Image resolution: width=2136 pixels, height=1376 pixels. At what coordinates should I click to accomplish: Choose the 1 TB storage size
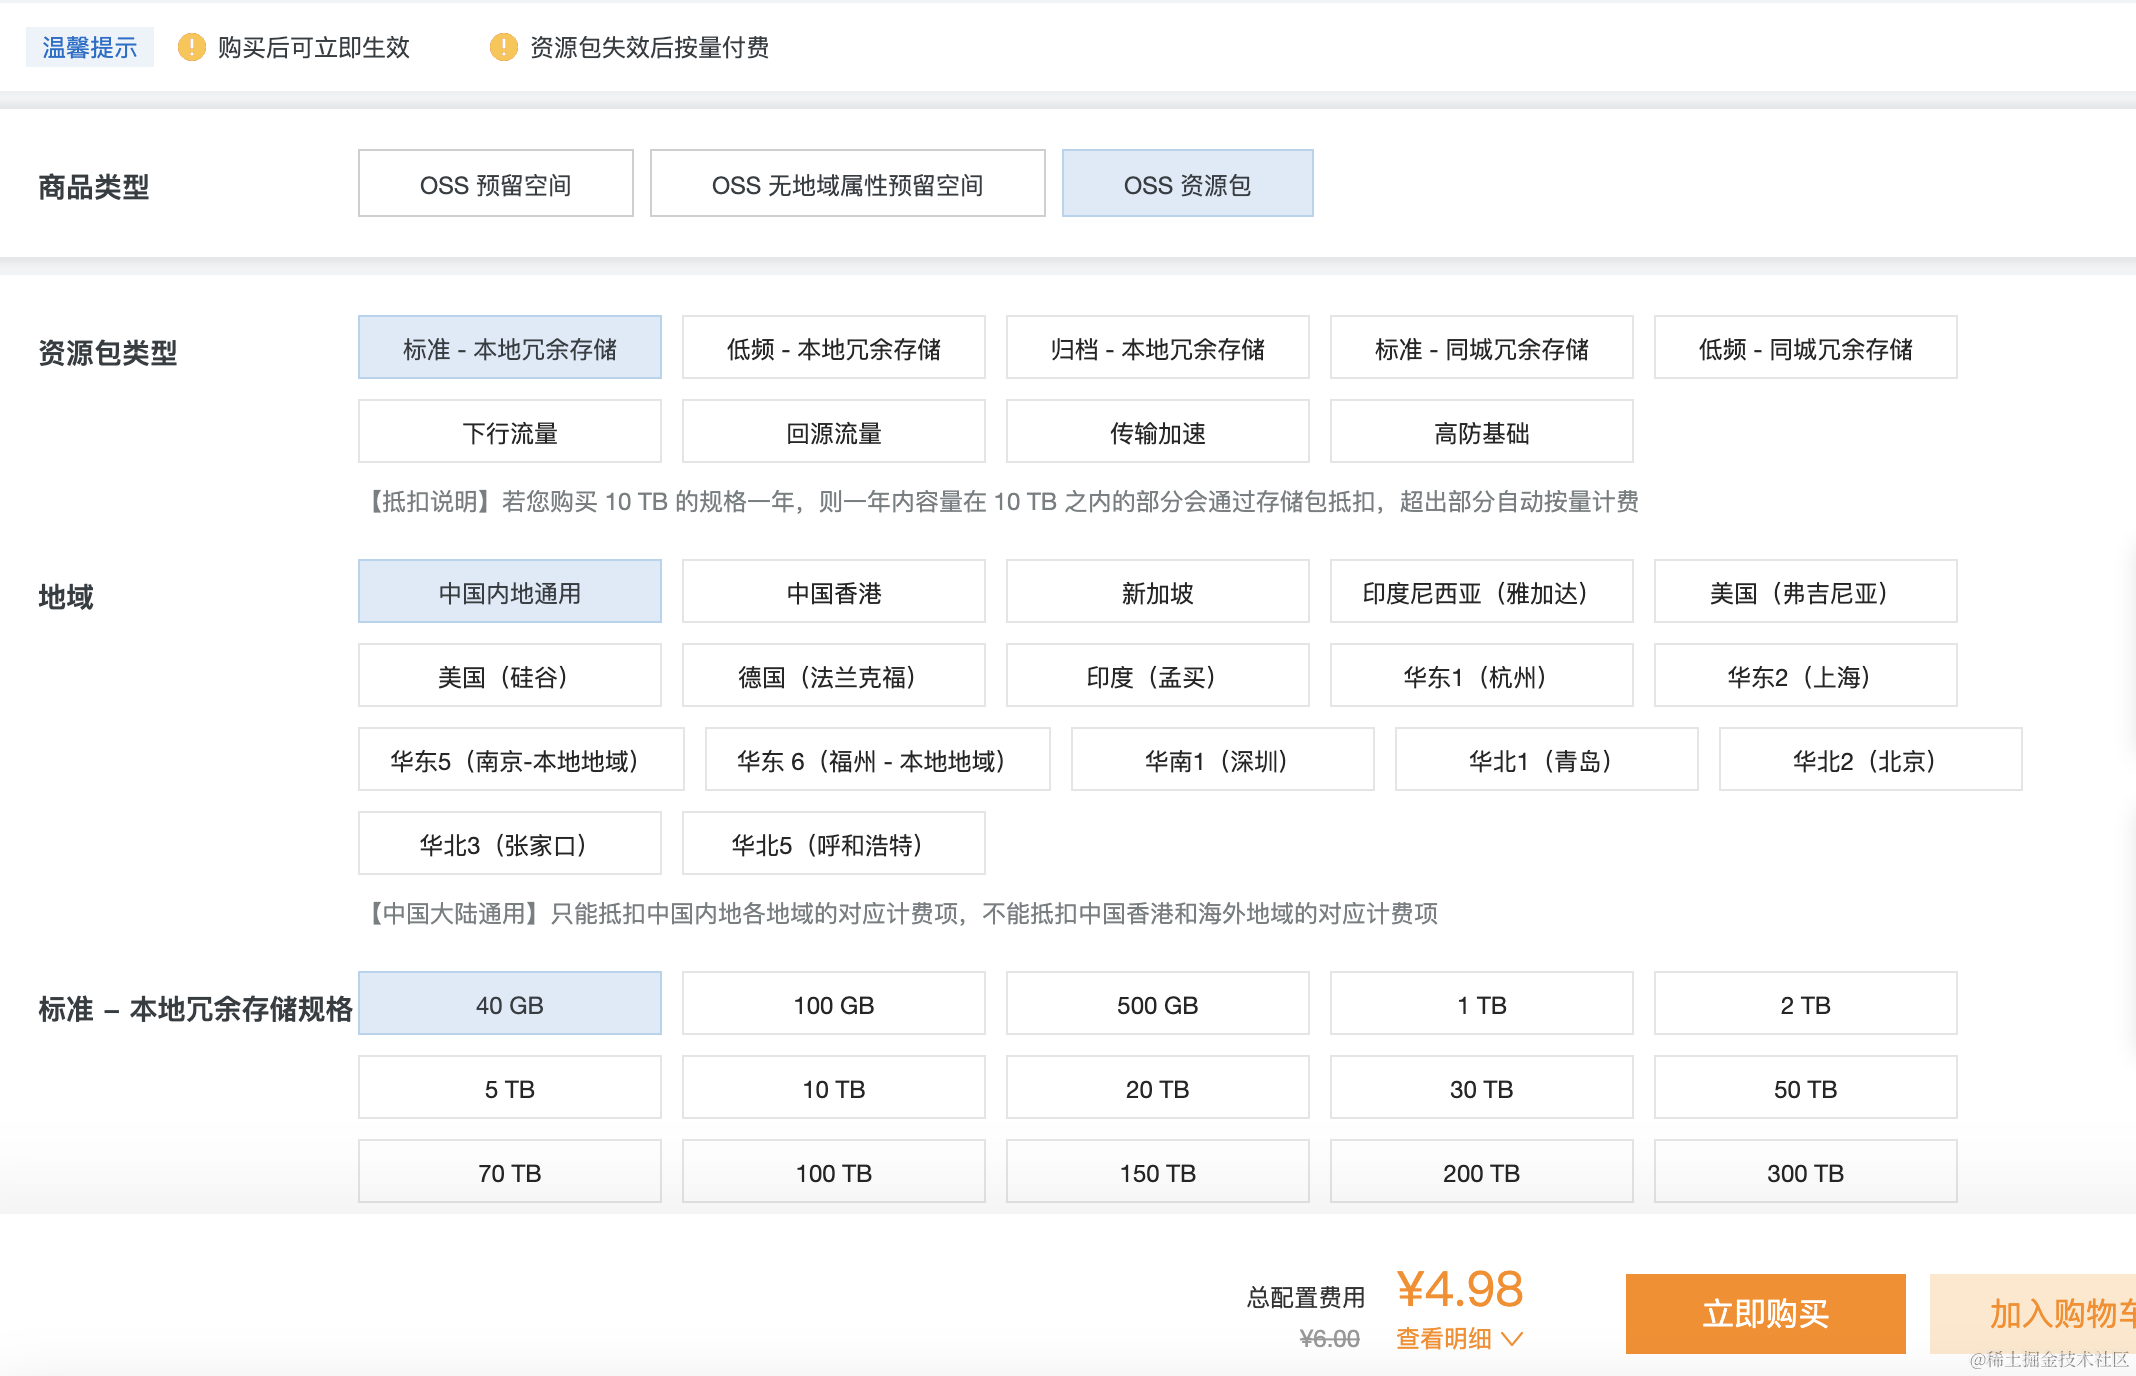1481,1004
